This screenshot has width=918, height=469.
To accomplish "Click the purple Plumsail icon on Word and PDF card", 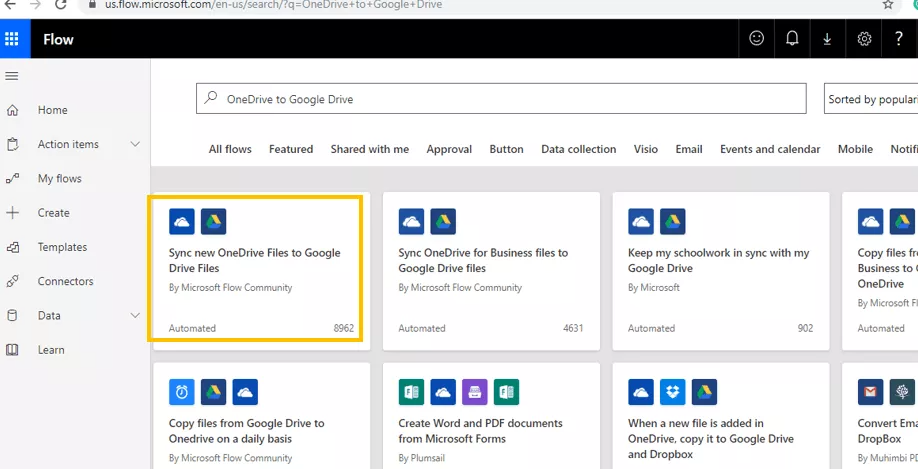I will tap(474, 392).
